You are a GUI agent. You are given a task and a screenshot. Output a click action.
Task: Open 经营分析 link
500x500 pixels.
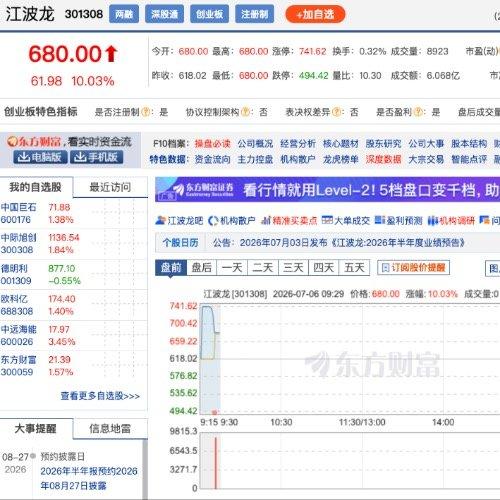coord(298,144)
